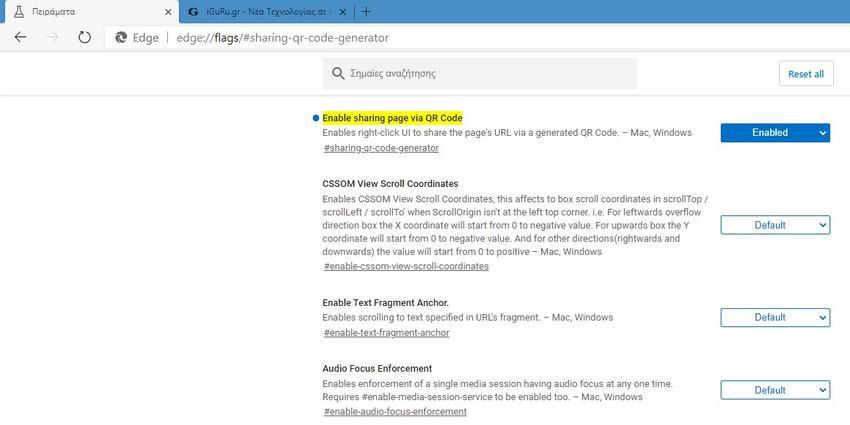Click the Edge logo in address bar
The height and width of the screenshot is (425, 850).
click(121, 38)
